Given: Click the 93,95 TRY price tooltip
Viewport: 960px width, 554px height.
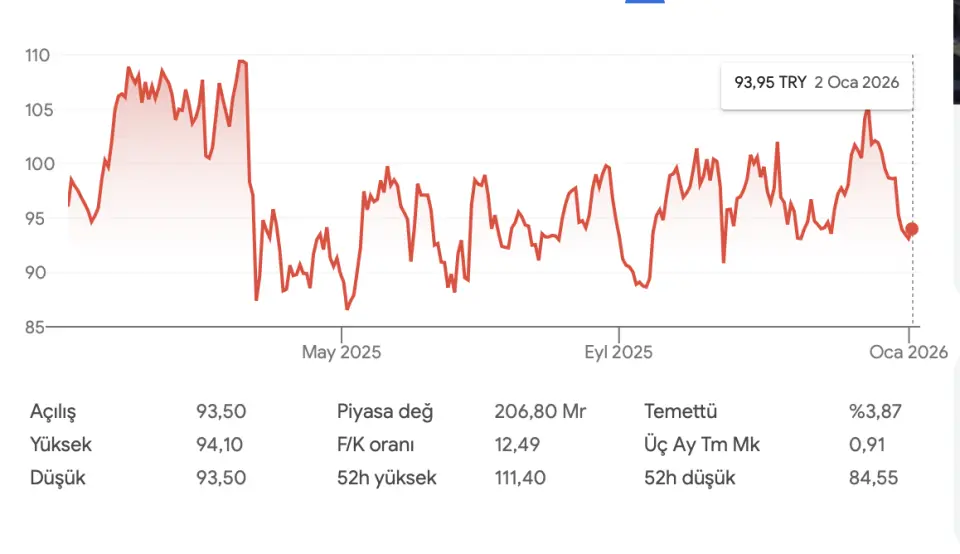Looking at the screenshot, I should pos(816,83).
